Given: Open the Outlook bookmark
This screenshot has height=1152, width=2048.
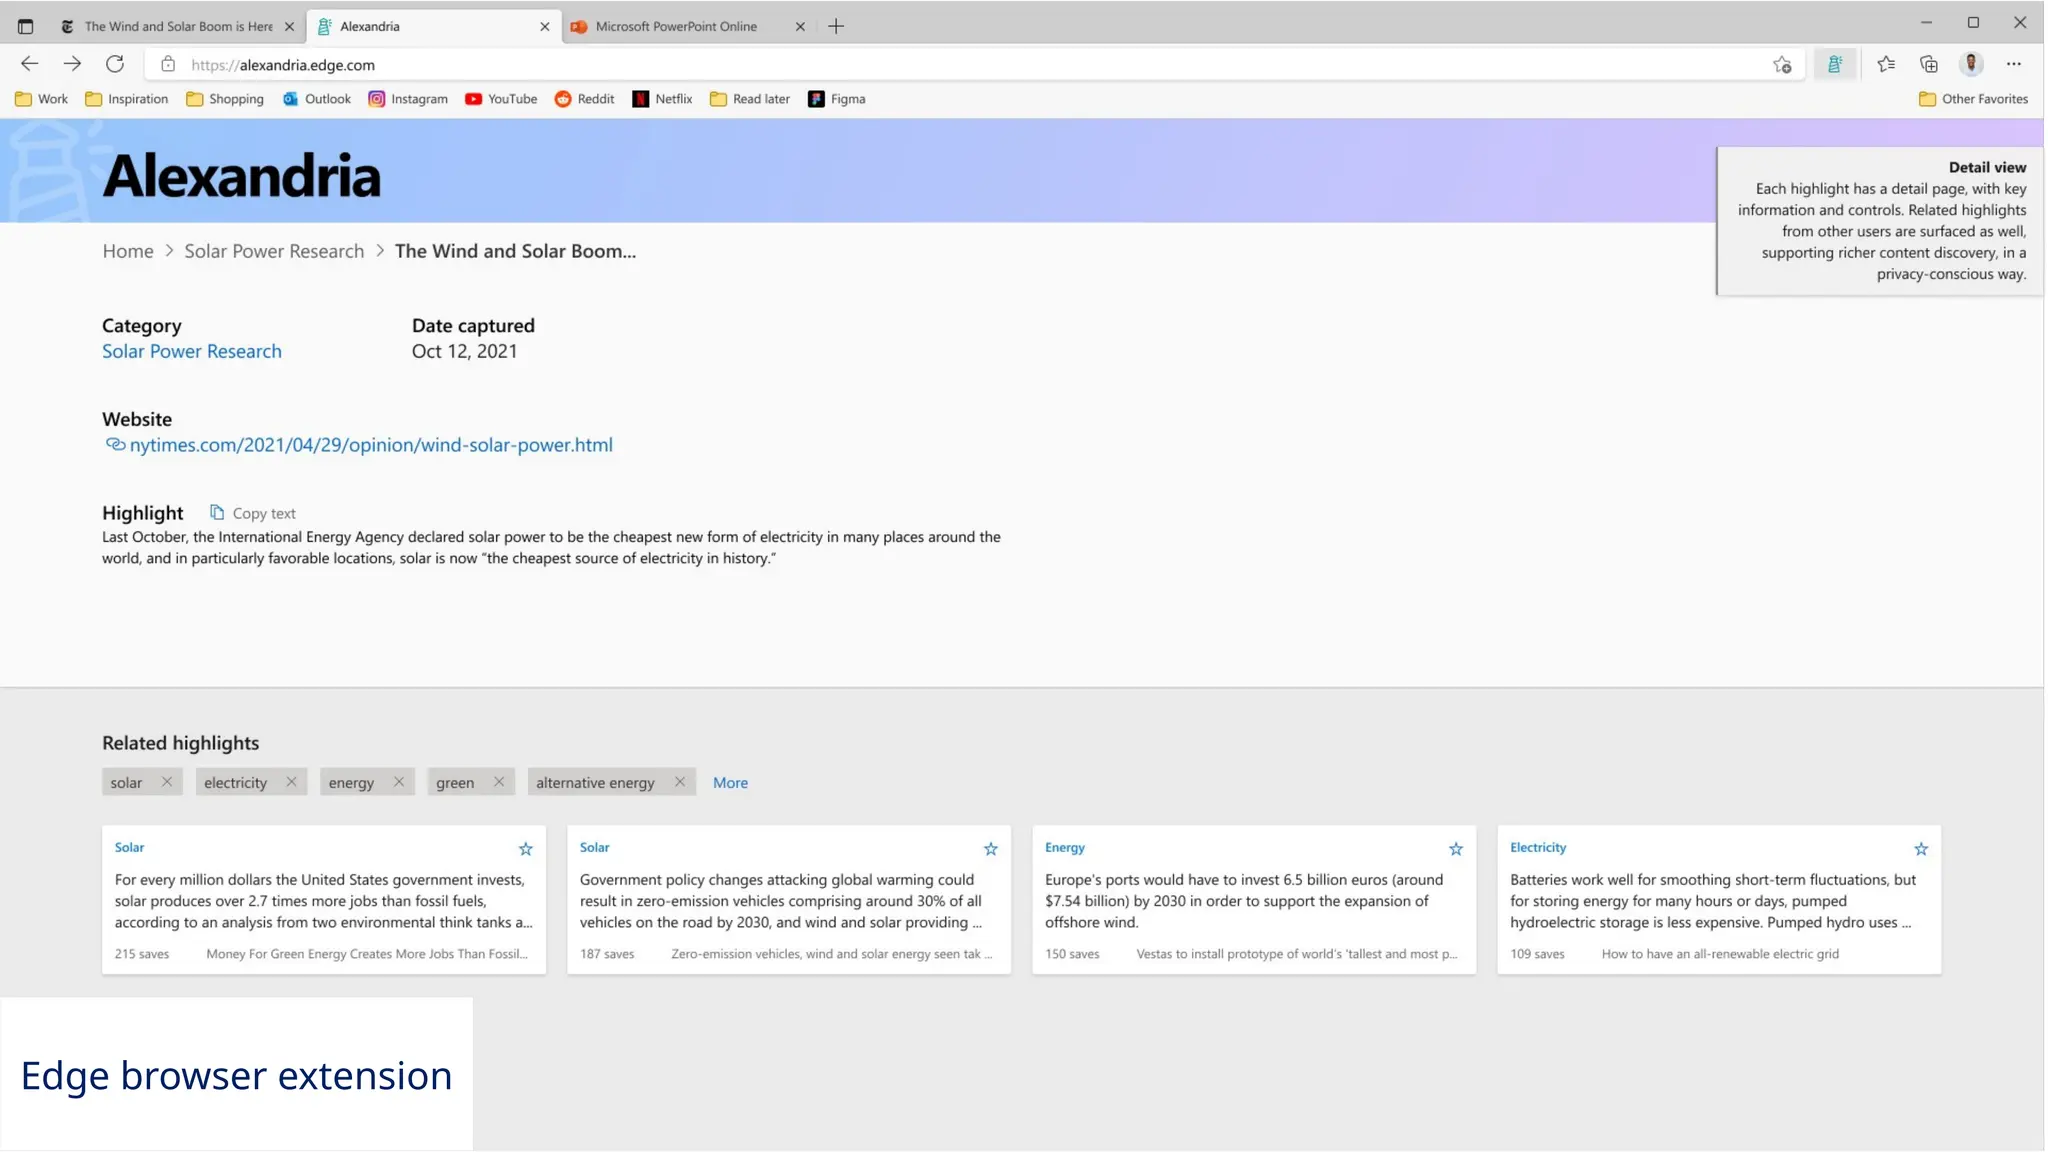Looking at the screenshot, I should coord(316,99).
